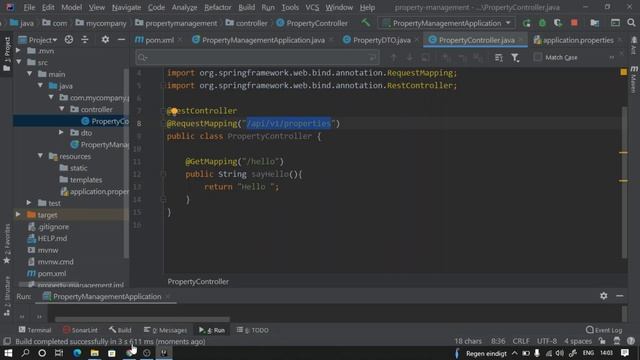Viewport: 640px width, 360px height.
Task: Open the File menu
Action: pyautogui.click(x=29, y=7)
